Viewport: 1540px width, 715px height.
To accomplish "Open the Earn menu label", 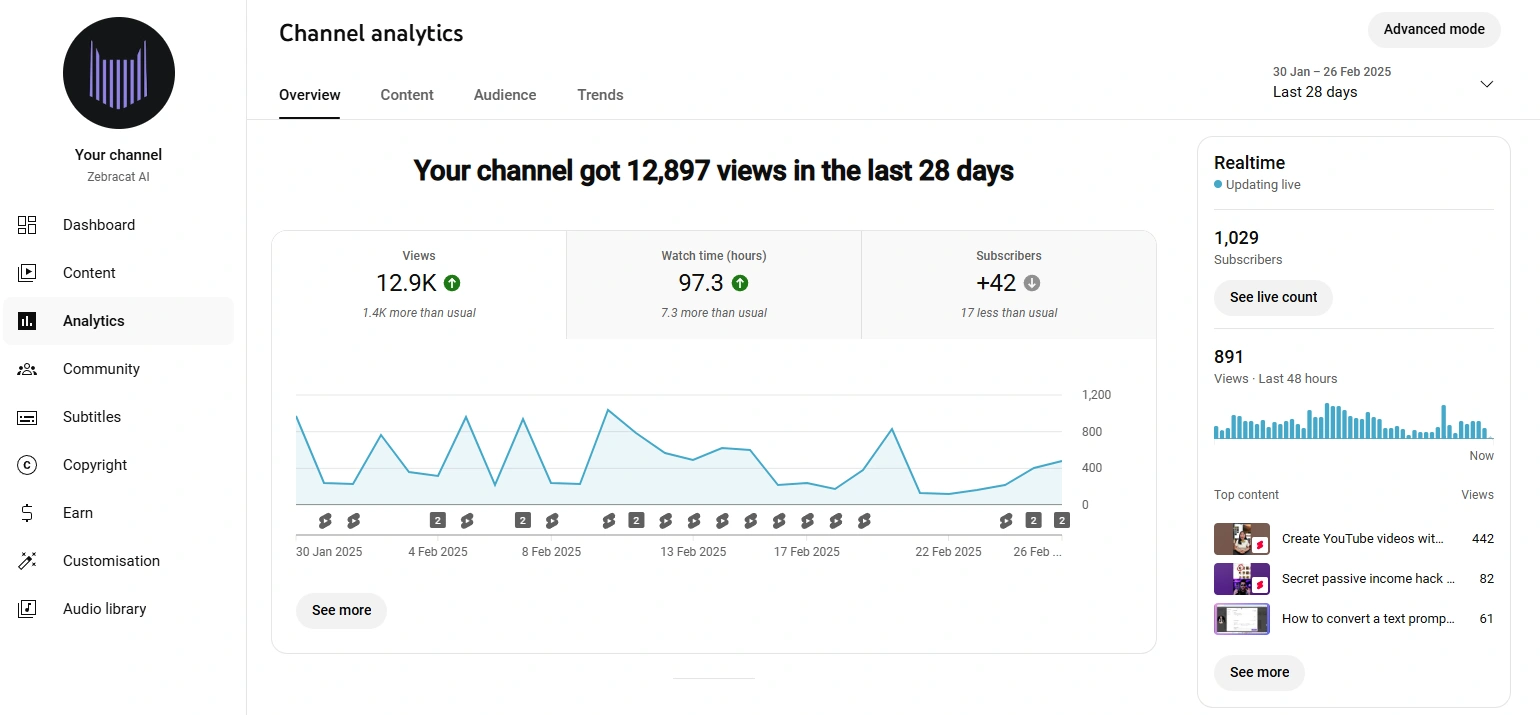I will pos(78,513).
